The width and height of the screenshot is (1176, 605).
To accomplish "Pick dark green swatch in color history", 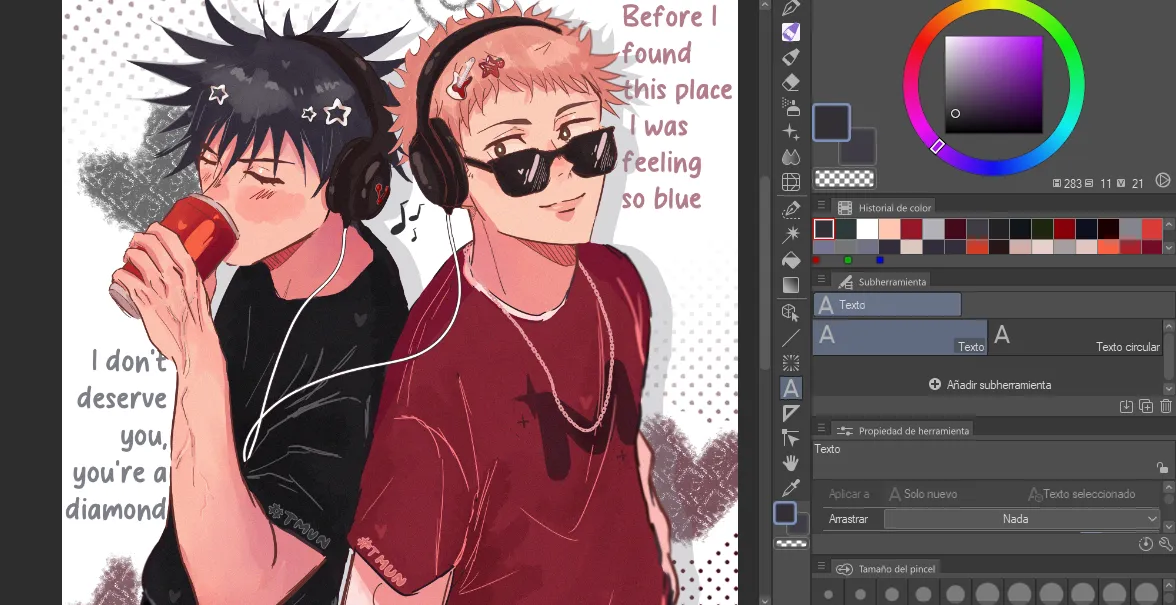I will (1042, 229).
